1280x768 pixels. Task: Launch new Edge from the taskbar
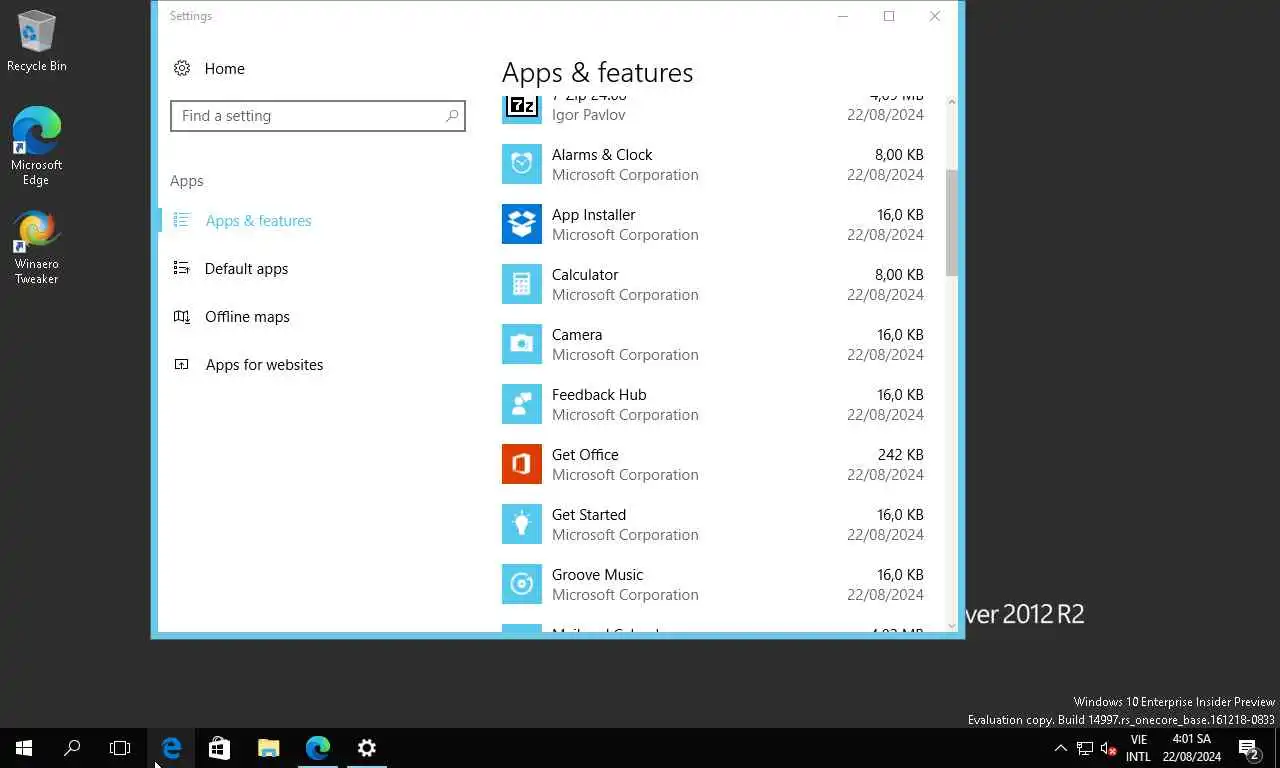318,748
